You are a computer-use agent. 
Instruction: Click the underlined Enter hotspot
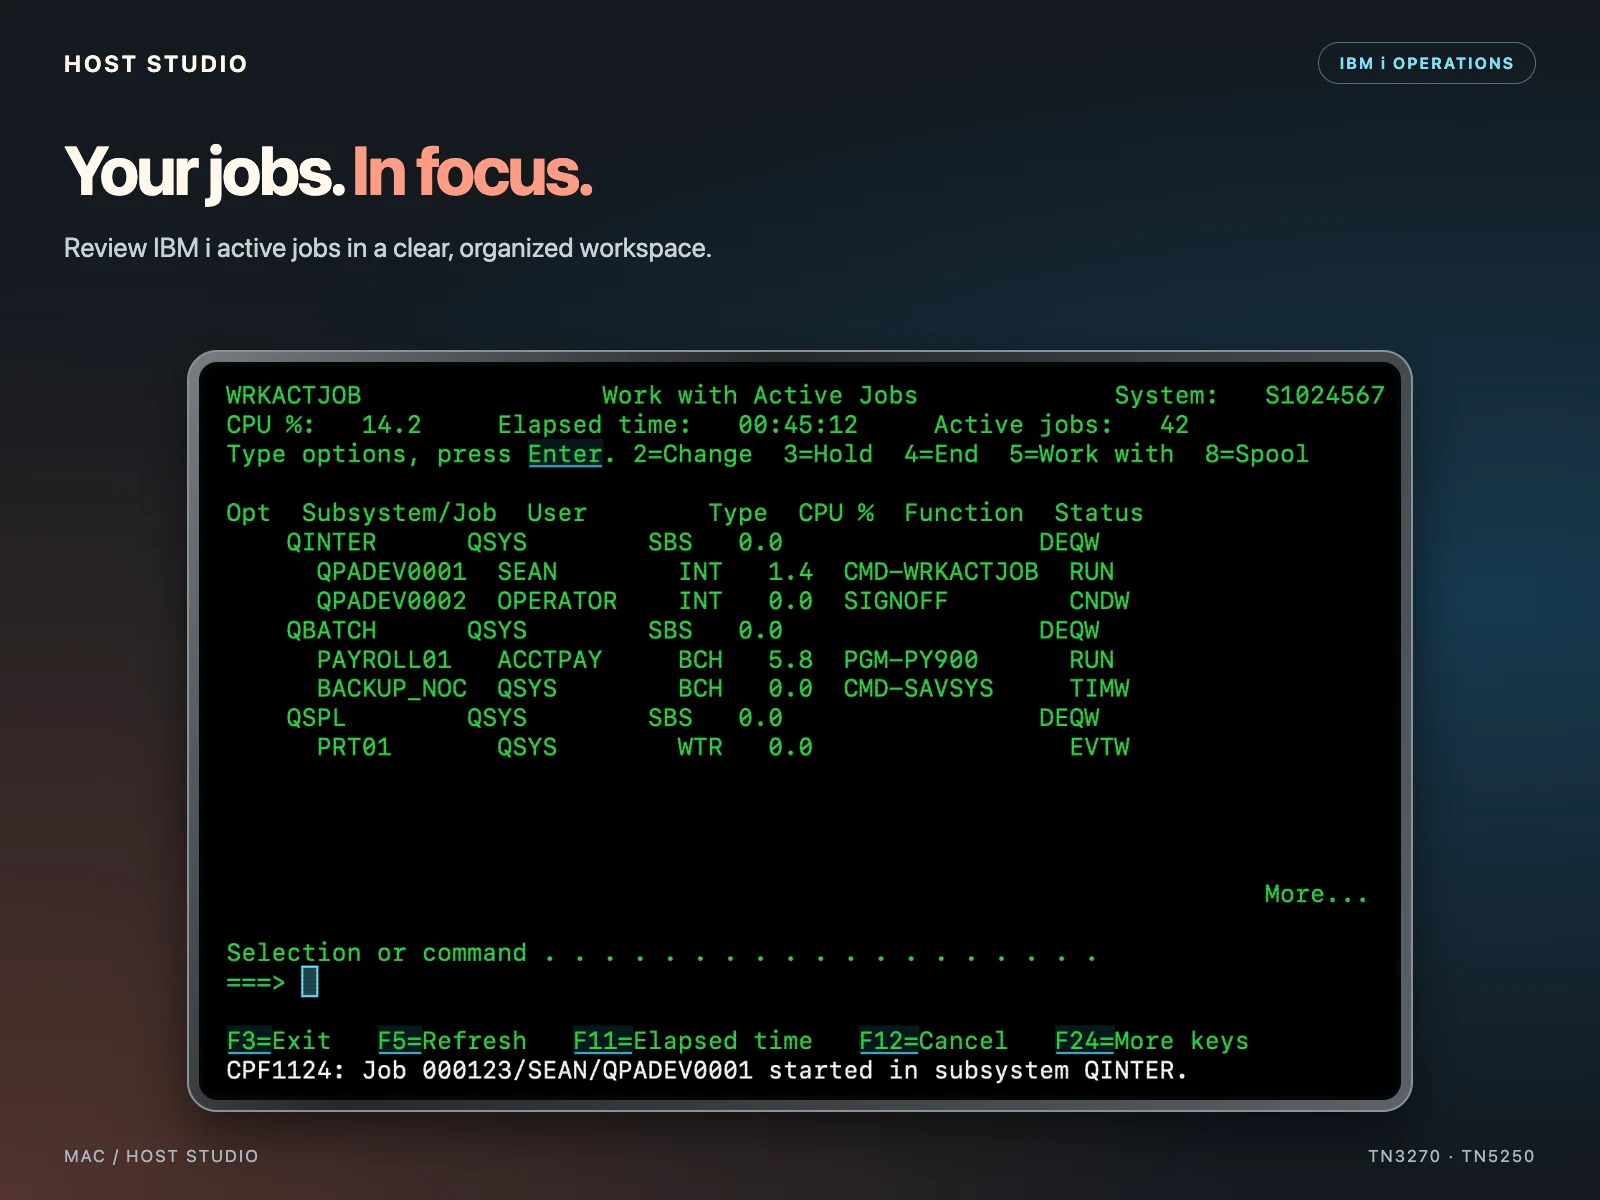pyautogui.click(x=565, y=454)
